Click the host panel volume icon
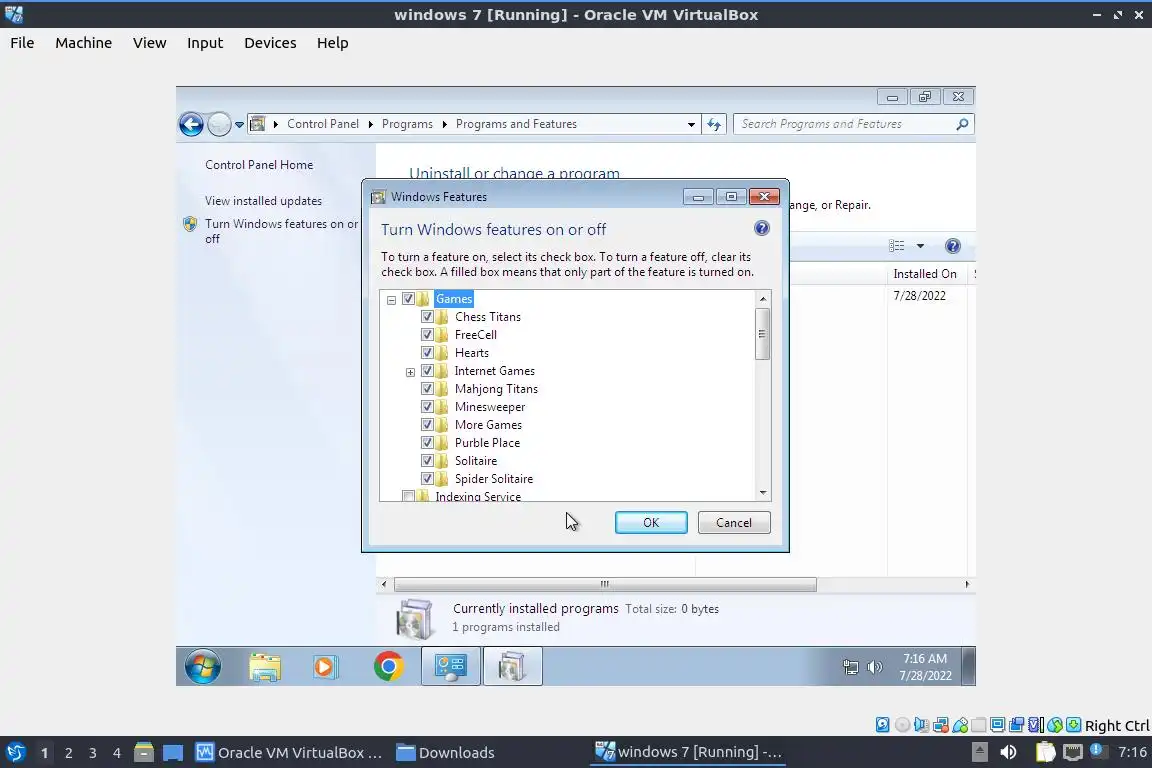Screen dimensions: 1152x768 pyautogui.click(x=1009, y=752)
